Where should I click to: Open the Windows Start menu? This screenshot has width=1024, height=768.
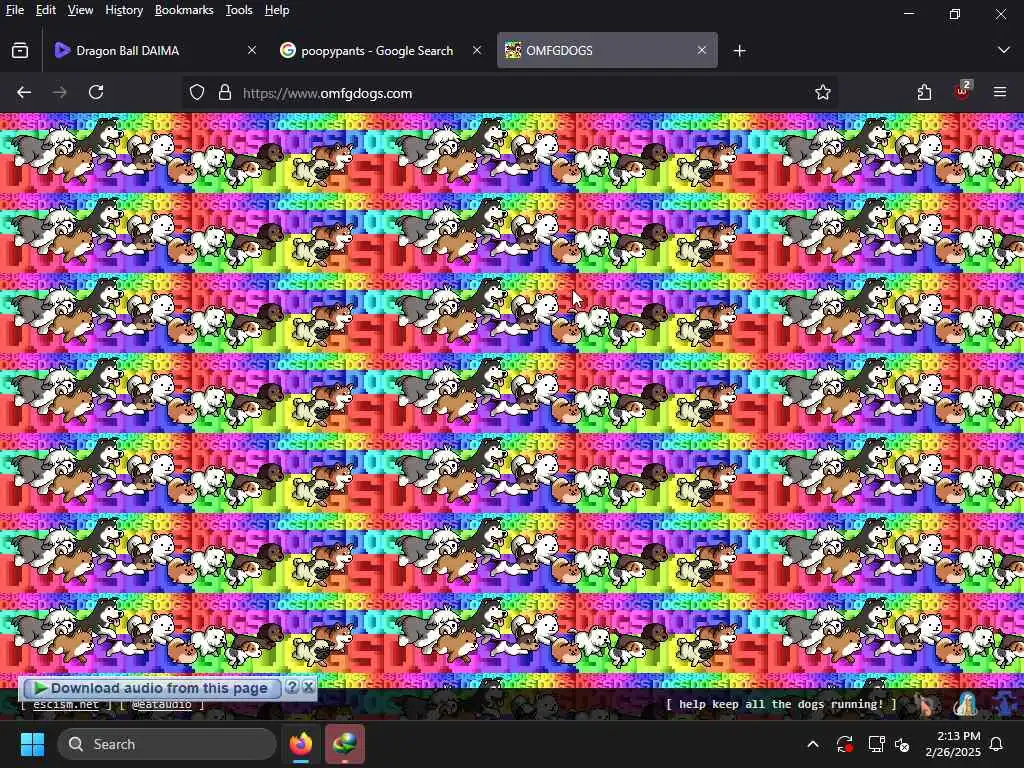[x=32, y=744]
